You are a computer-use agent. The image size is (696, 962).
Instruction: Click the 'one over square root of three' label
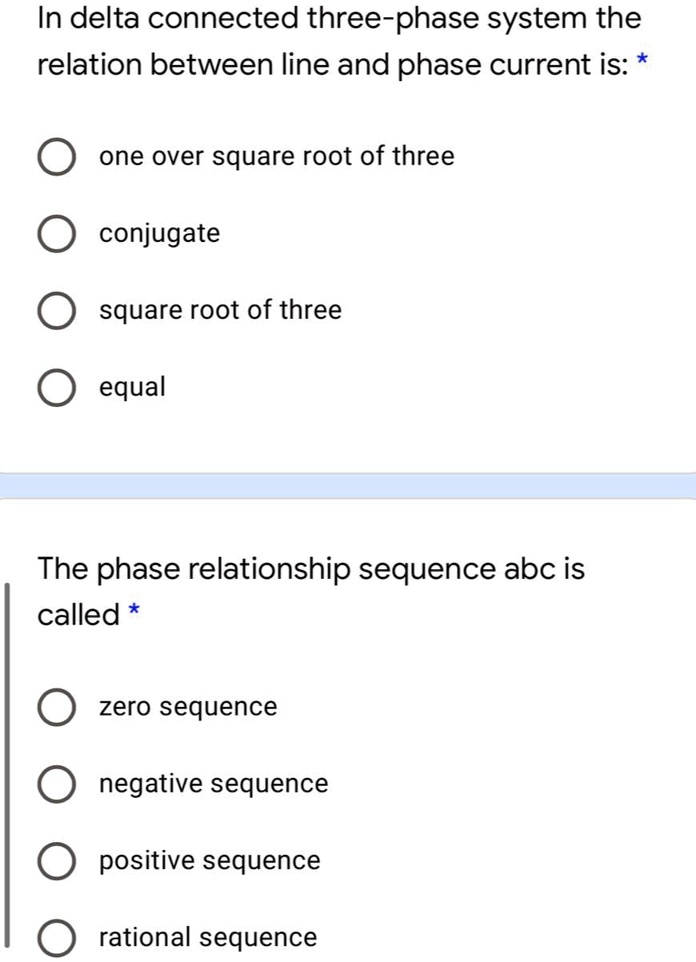(277, 156)
